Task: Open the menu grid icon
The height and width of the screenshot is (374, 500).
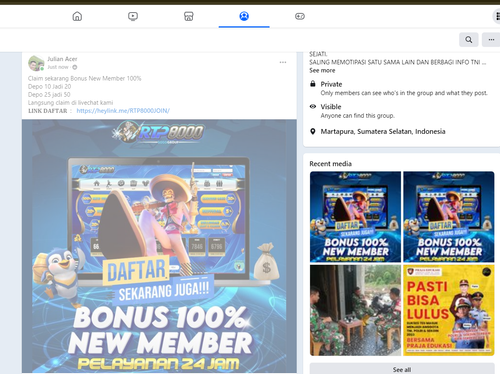Action: coord(497,16)
